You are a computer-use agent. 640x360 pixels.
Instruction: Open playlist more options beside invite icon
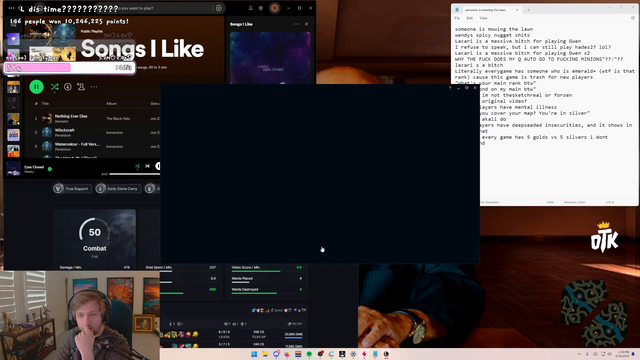click(94, 87)
